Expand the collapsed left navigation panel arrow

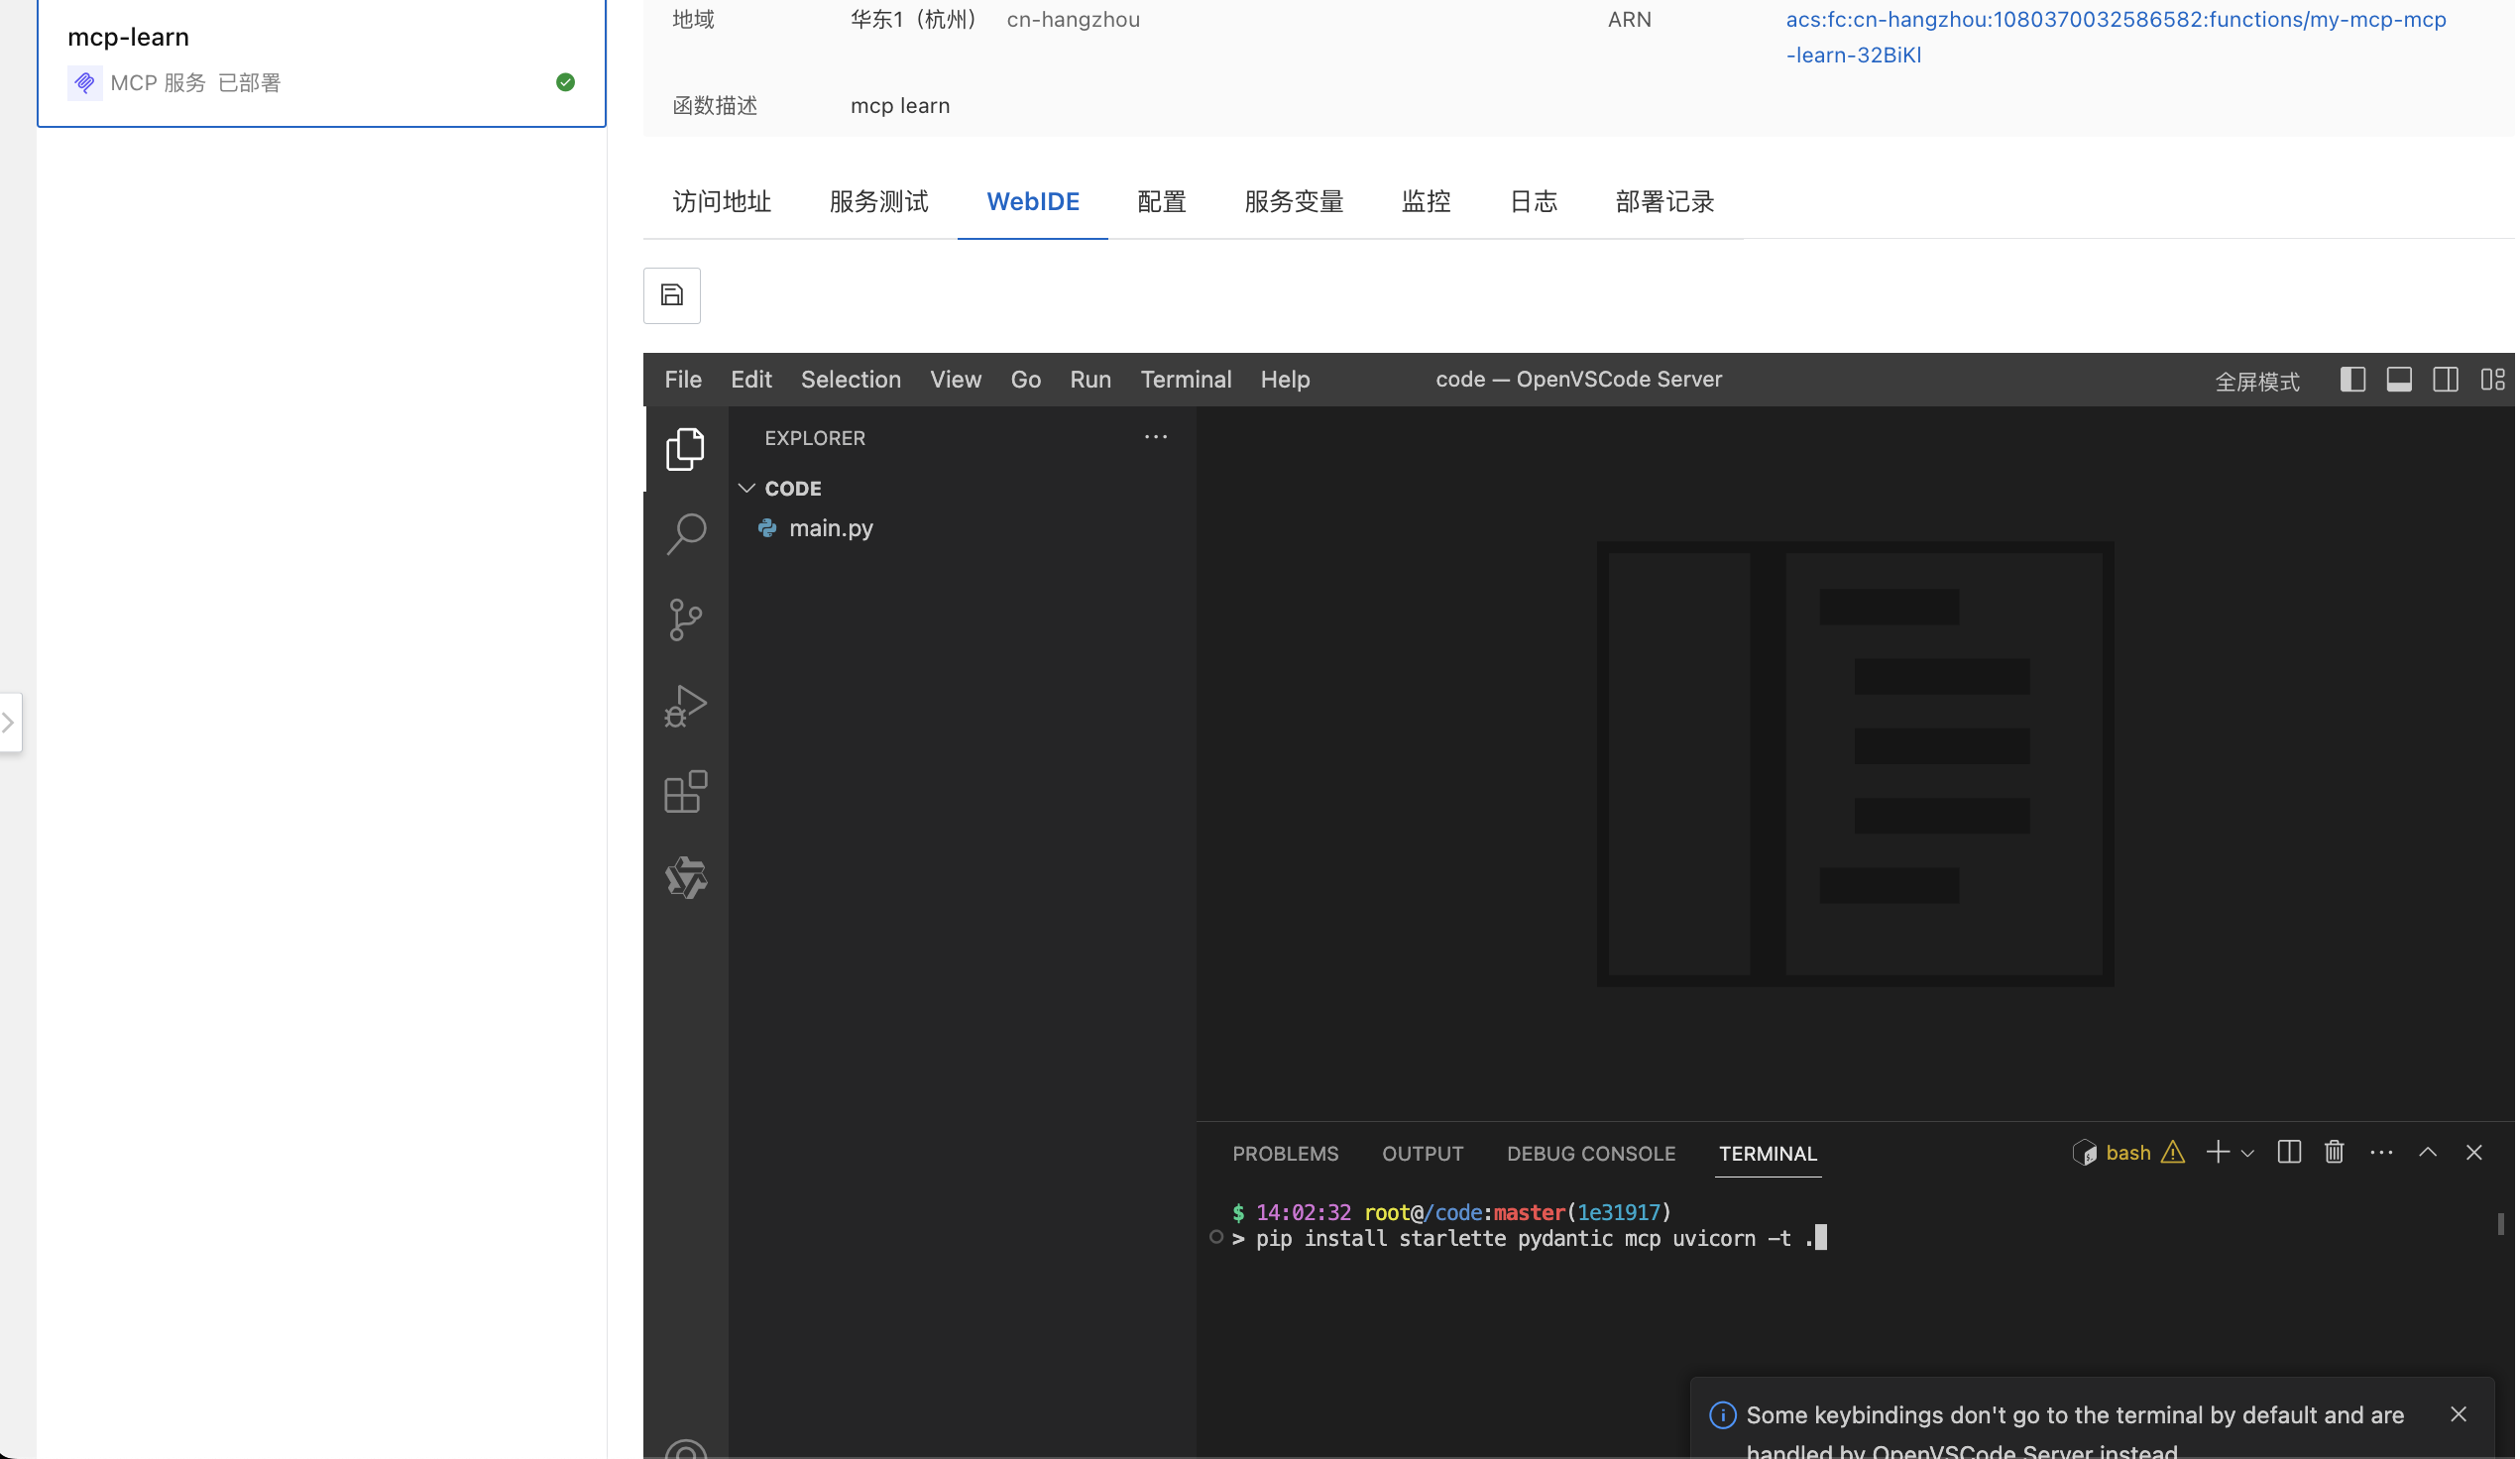[10, 722]
